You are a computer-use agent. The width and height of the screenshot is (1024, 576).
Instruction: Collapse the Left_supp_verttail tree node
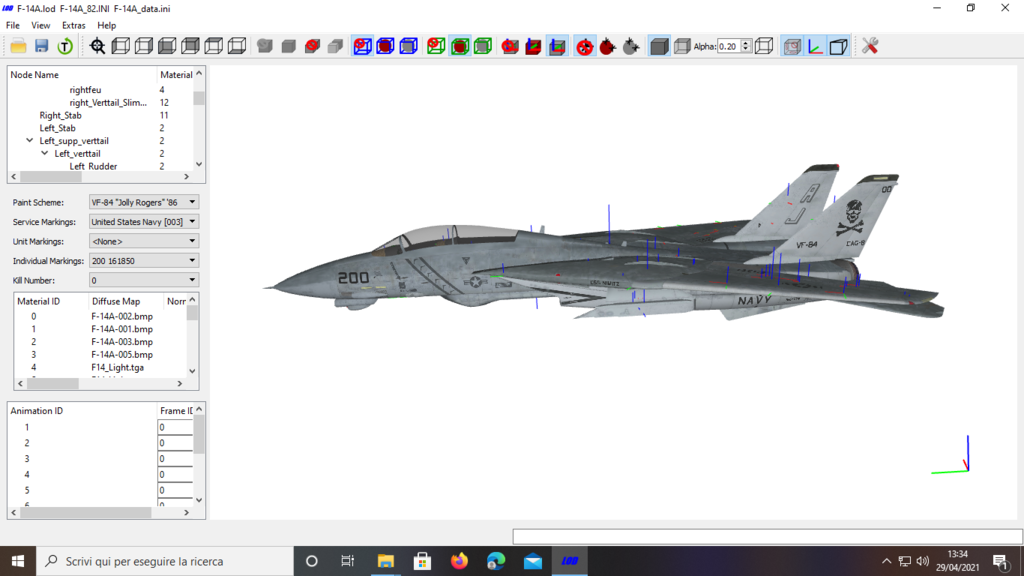pos(29,140)
